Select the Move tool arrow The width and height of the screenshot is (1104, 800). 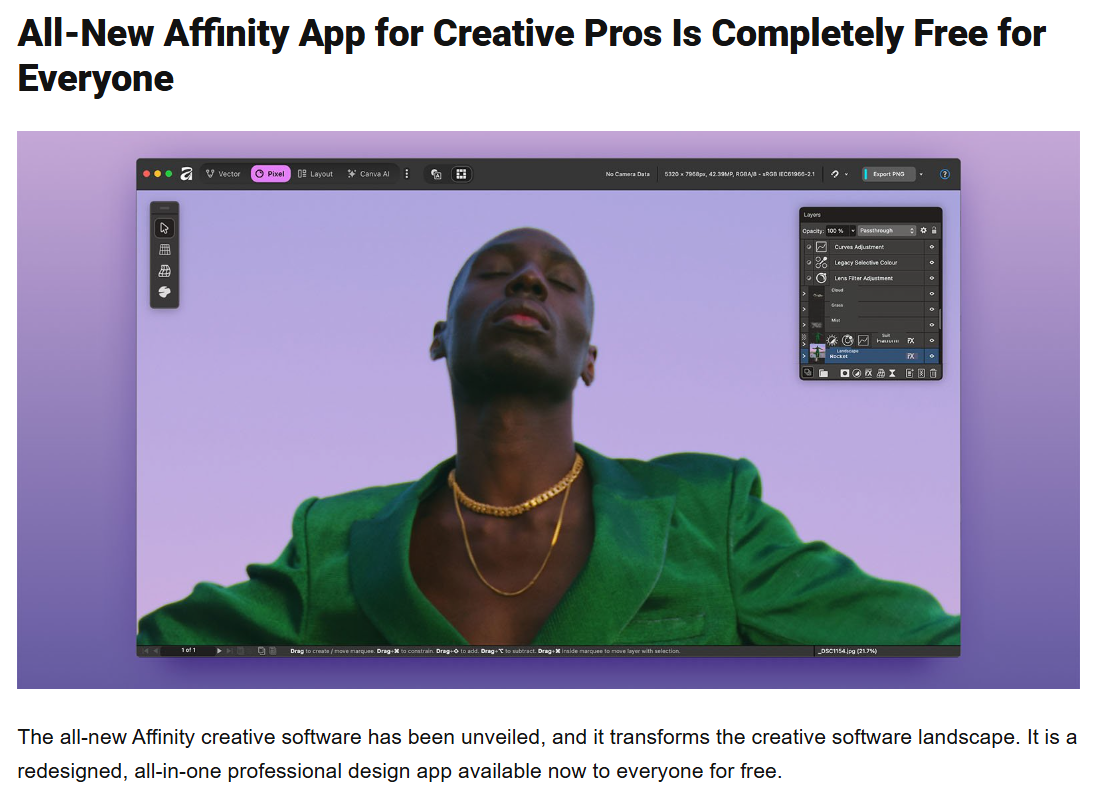coord(165,228)
